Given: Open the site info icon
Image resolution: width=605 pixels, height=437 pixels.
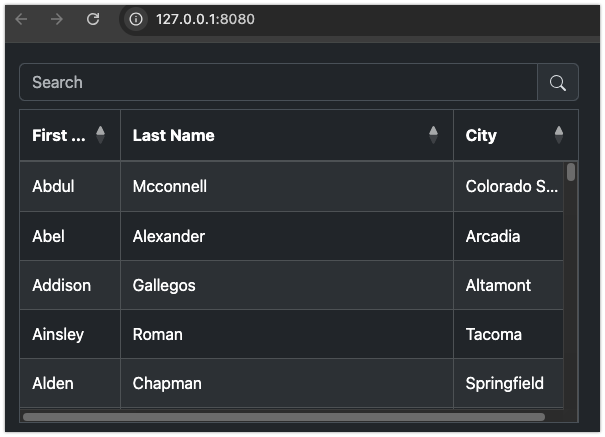Looking at the screenshot, I should pos(136,19).
